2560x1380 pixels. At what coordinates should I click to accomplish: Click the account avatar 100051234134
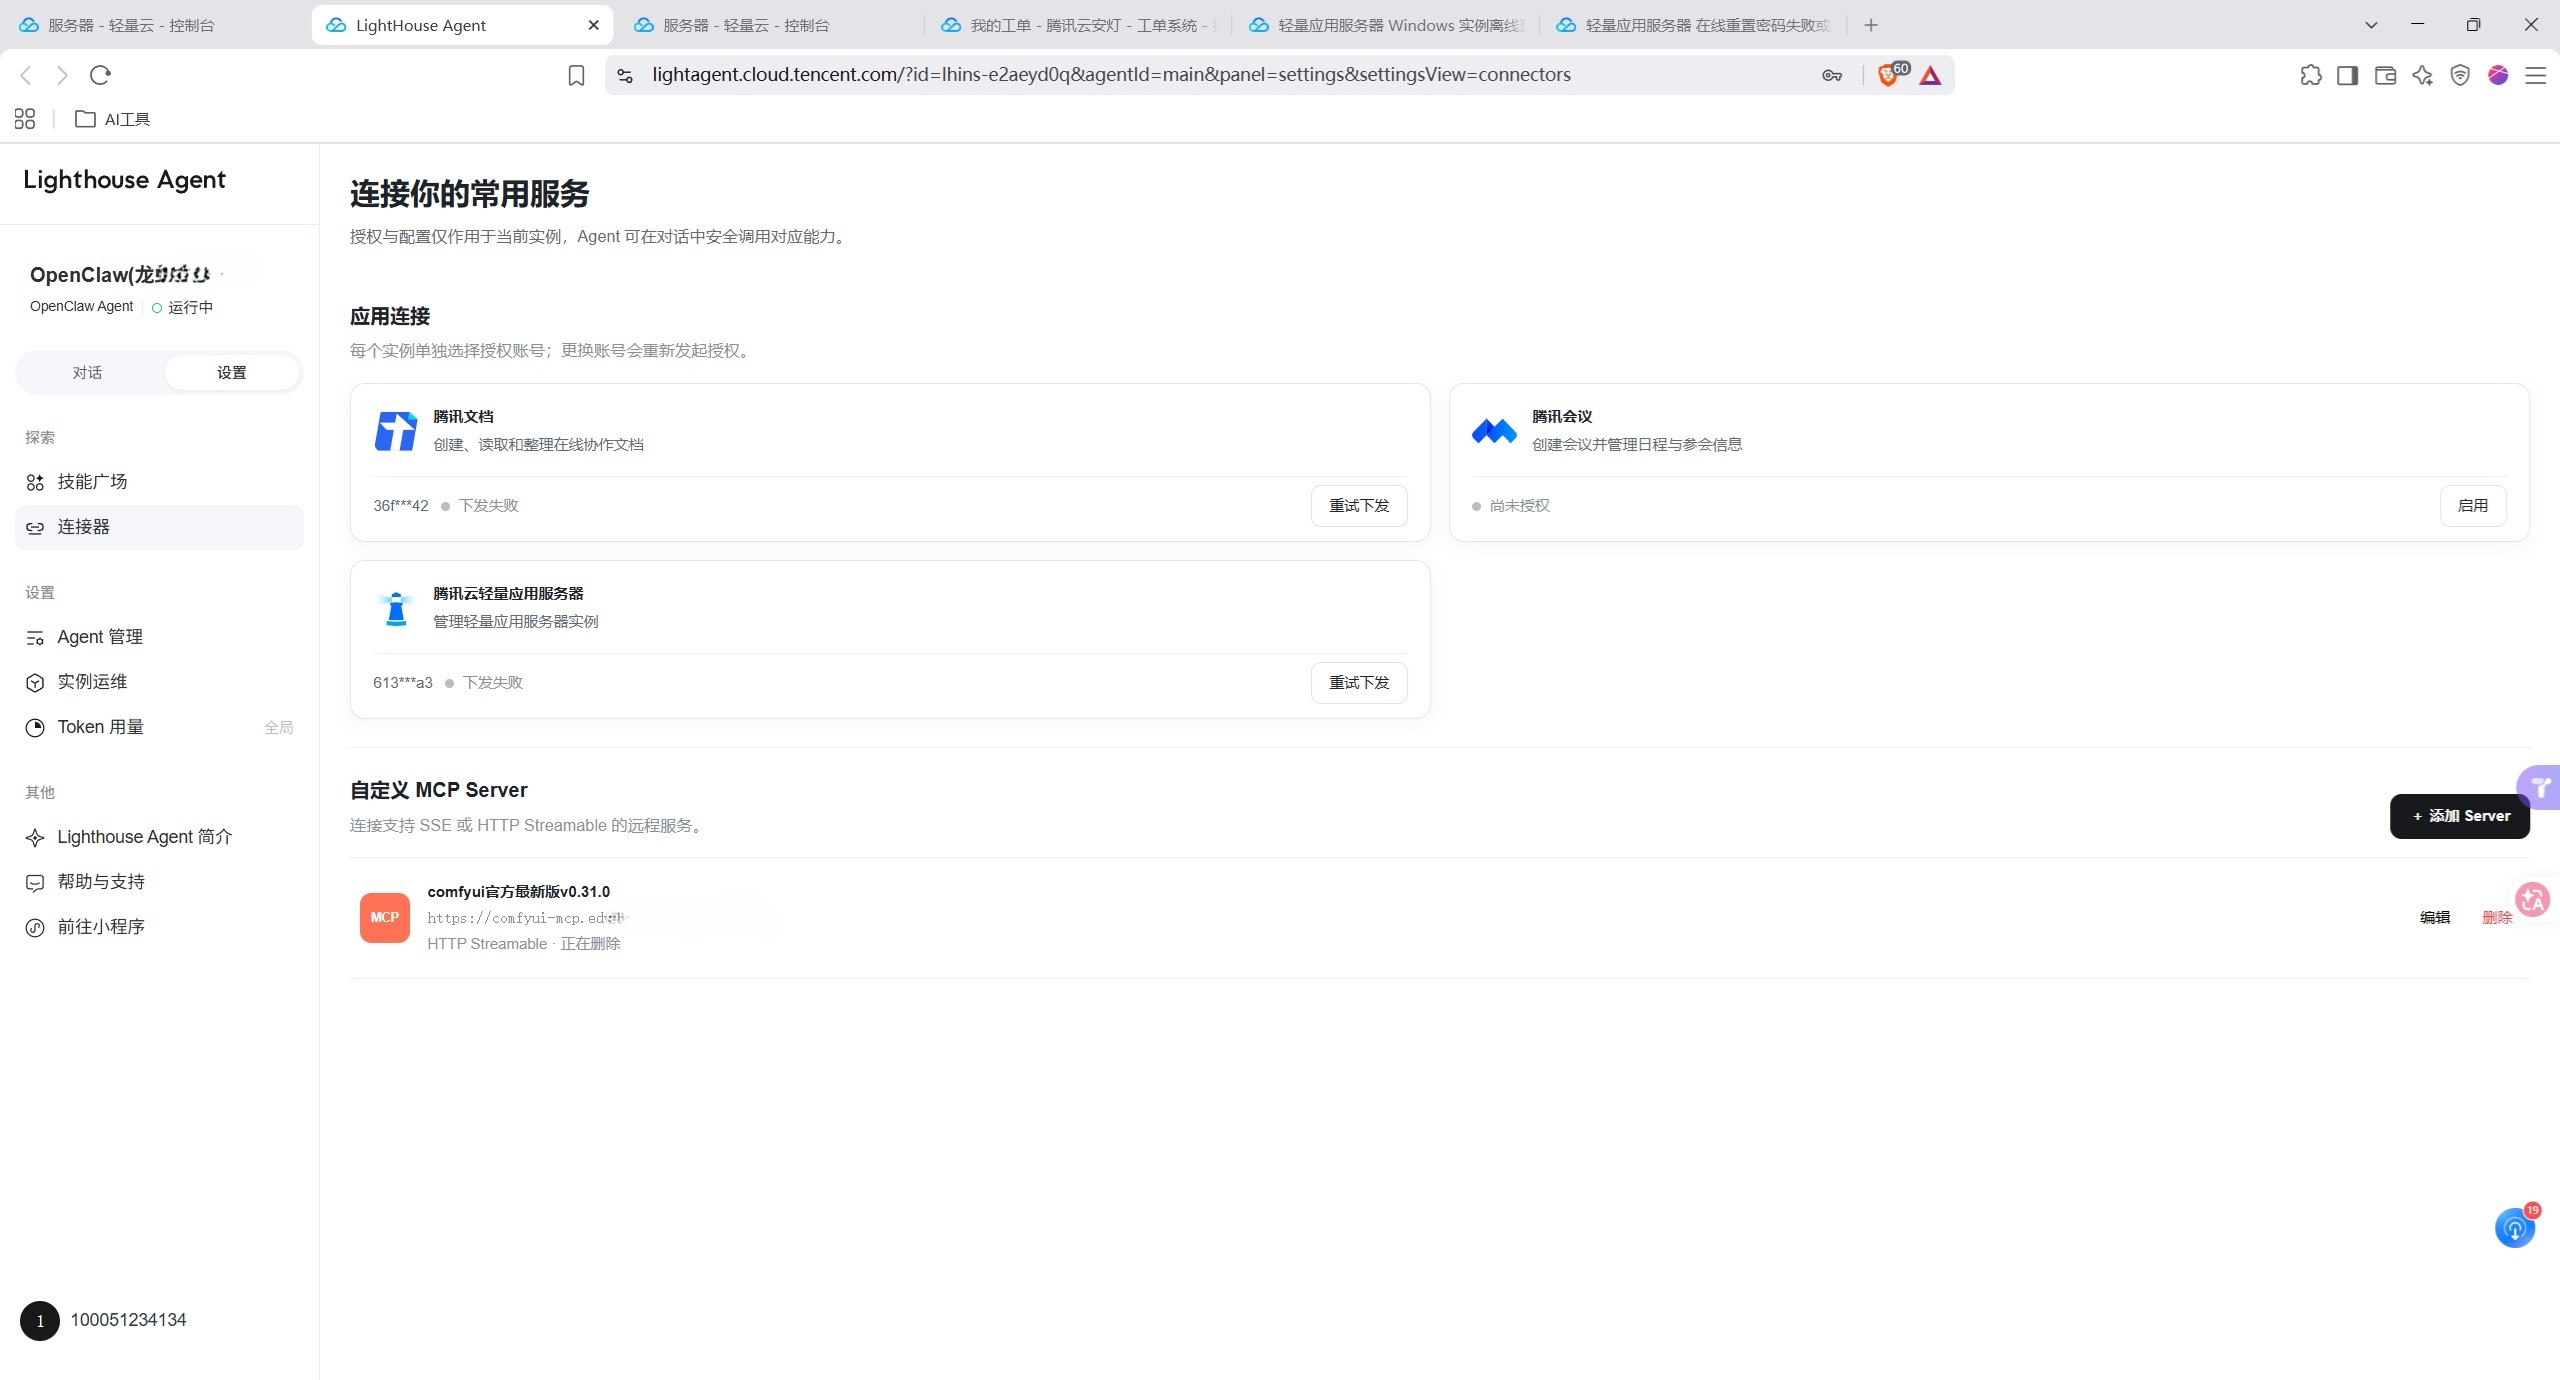(x=40, y=1321)
